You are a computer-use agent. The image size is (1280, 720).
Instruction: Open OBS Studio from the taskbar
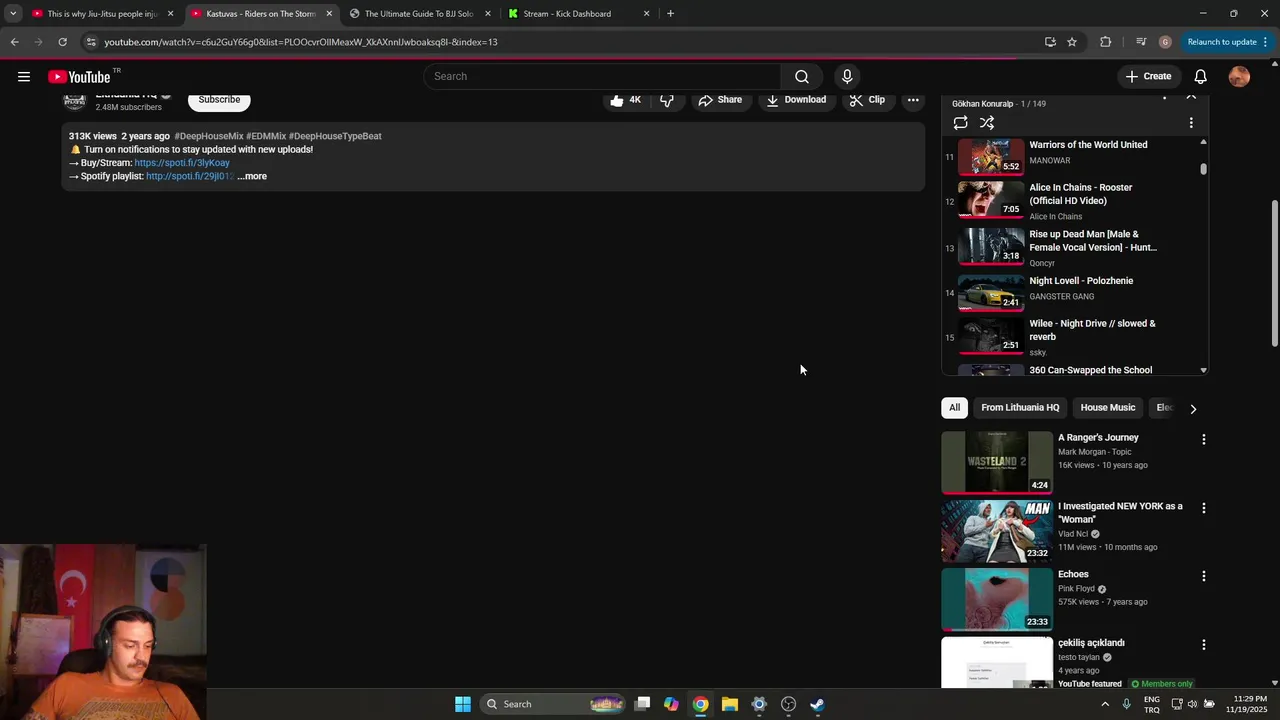(x=788, y=704)
